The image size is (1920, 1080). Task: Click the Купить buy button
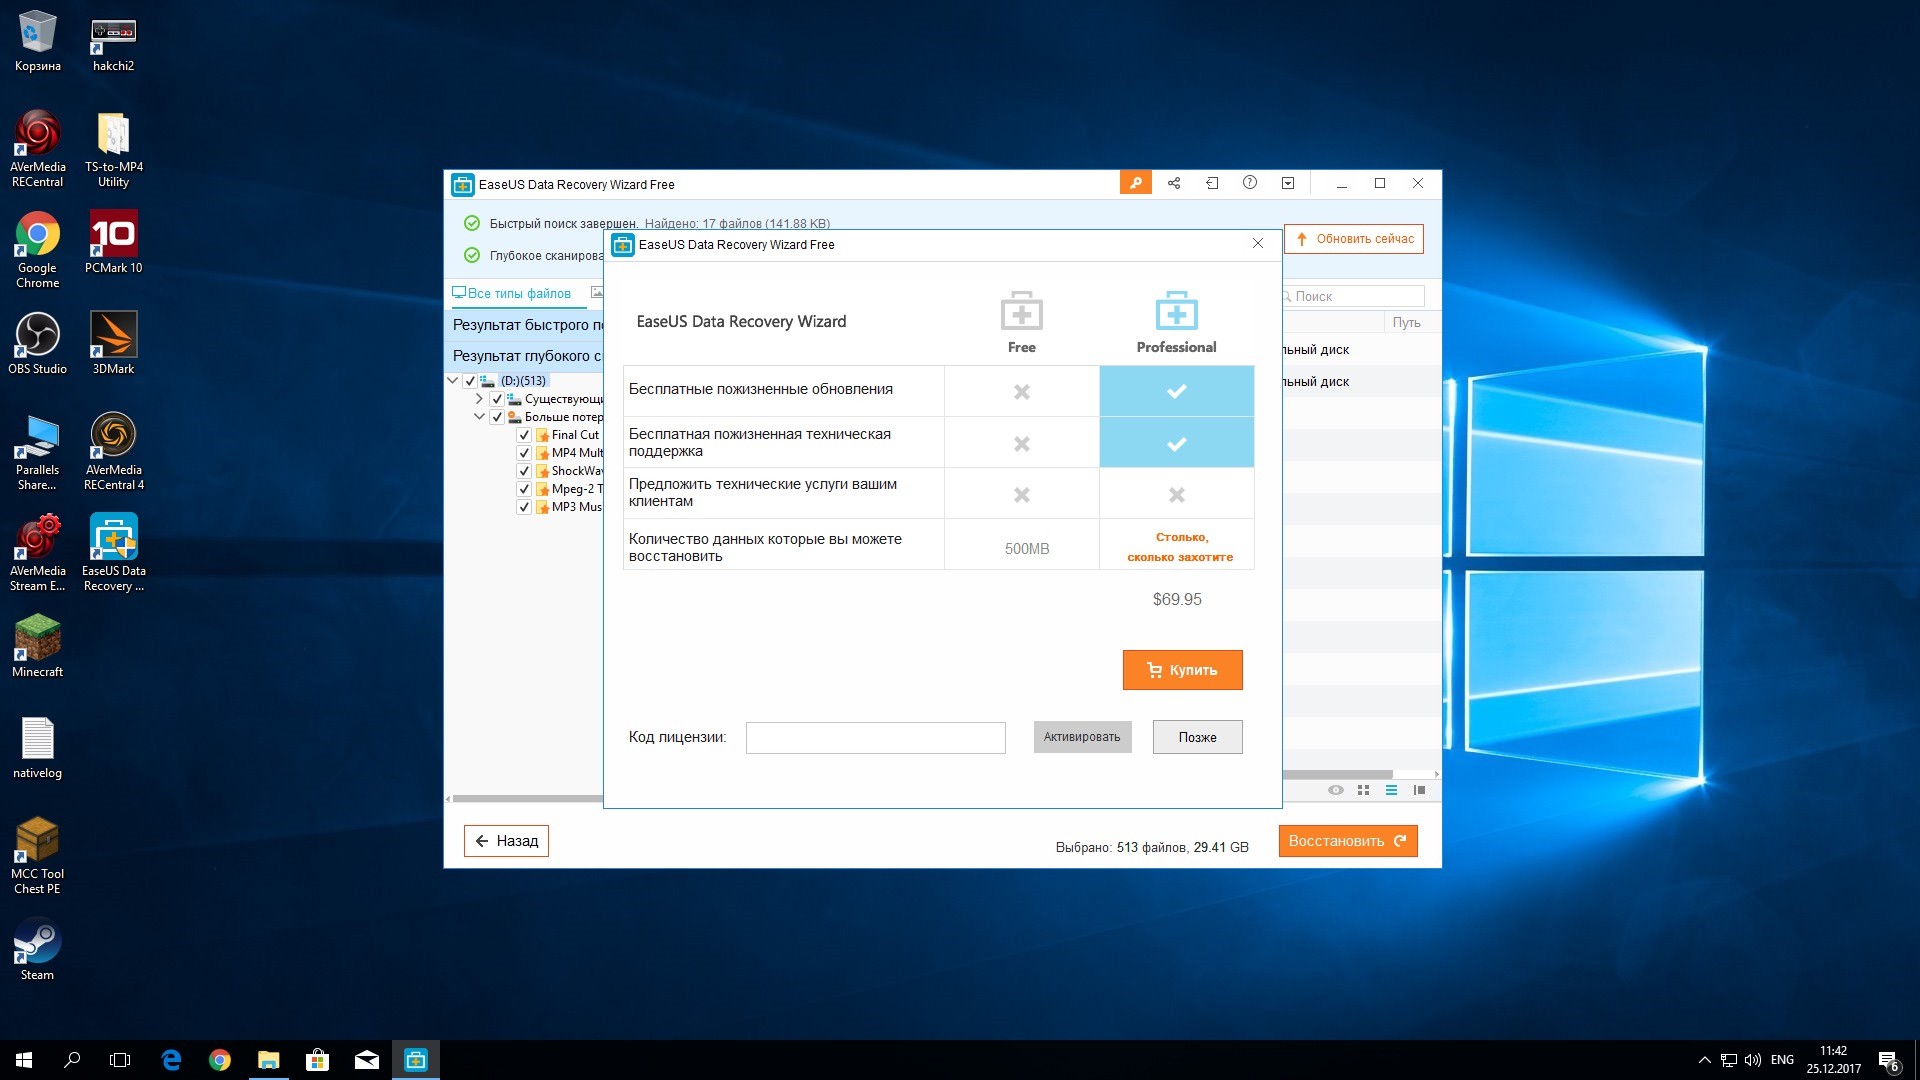(1182, 670)
